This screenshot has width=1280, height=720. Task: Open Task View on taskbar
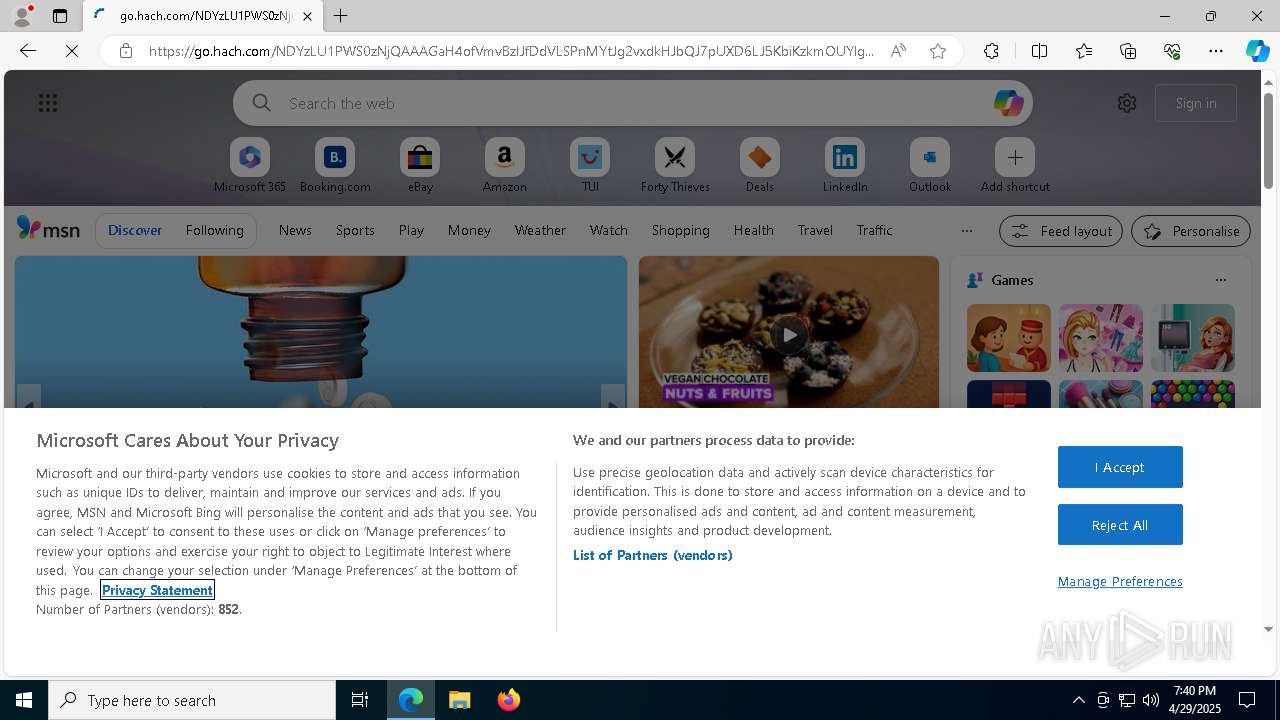[360, 700]
